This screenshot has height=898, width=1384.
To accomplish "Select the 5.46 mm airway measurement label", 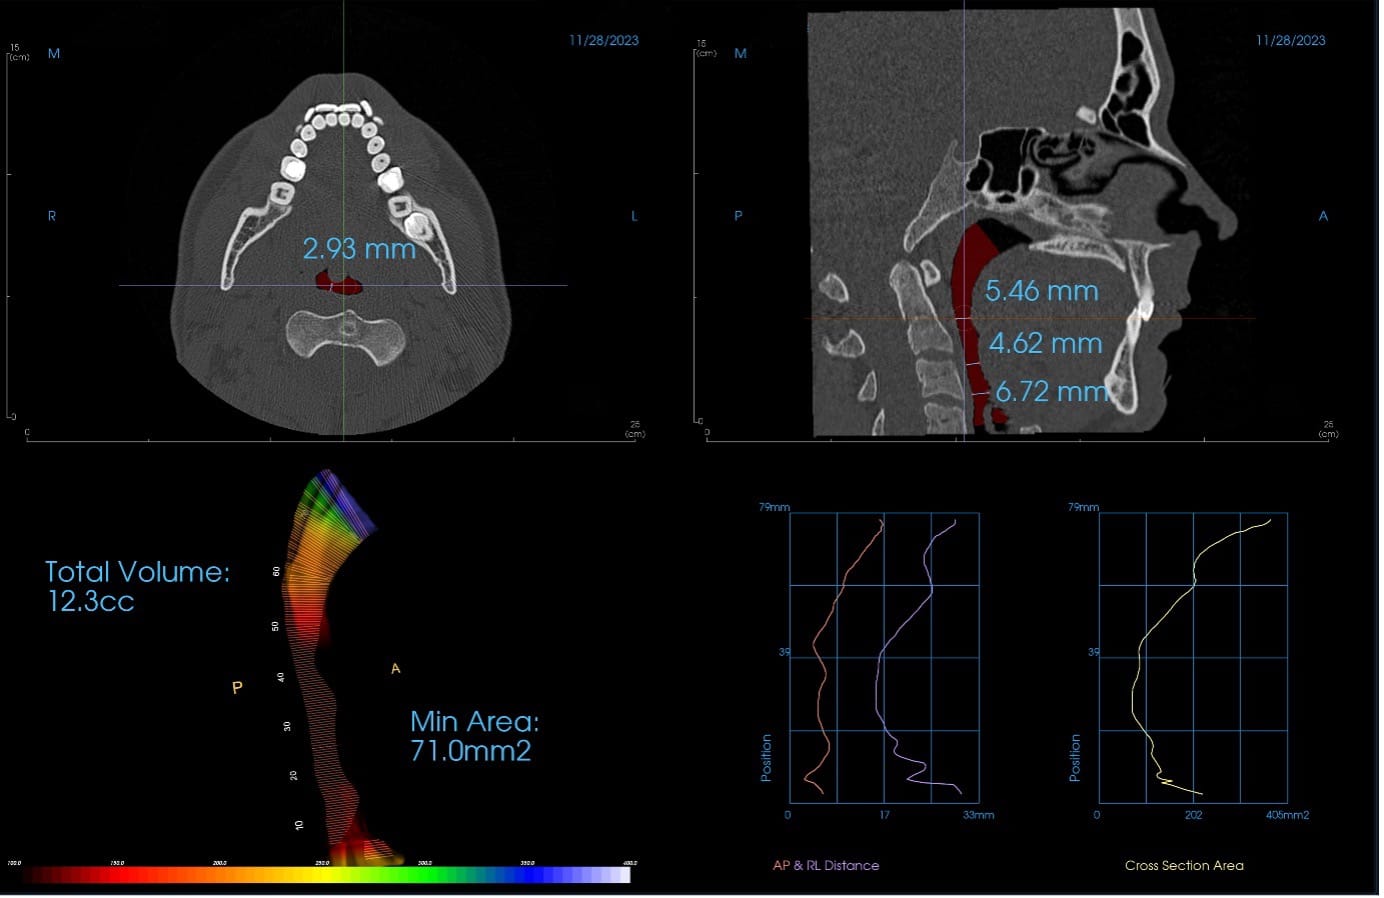I will tap(1041, 291).
